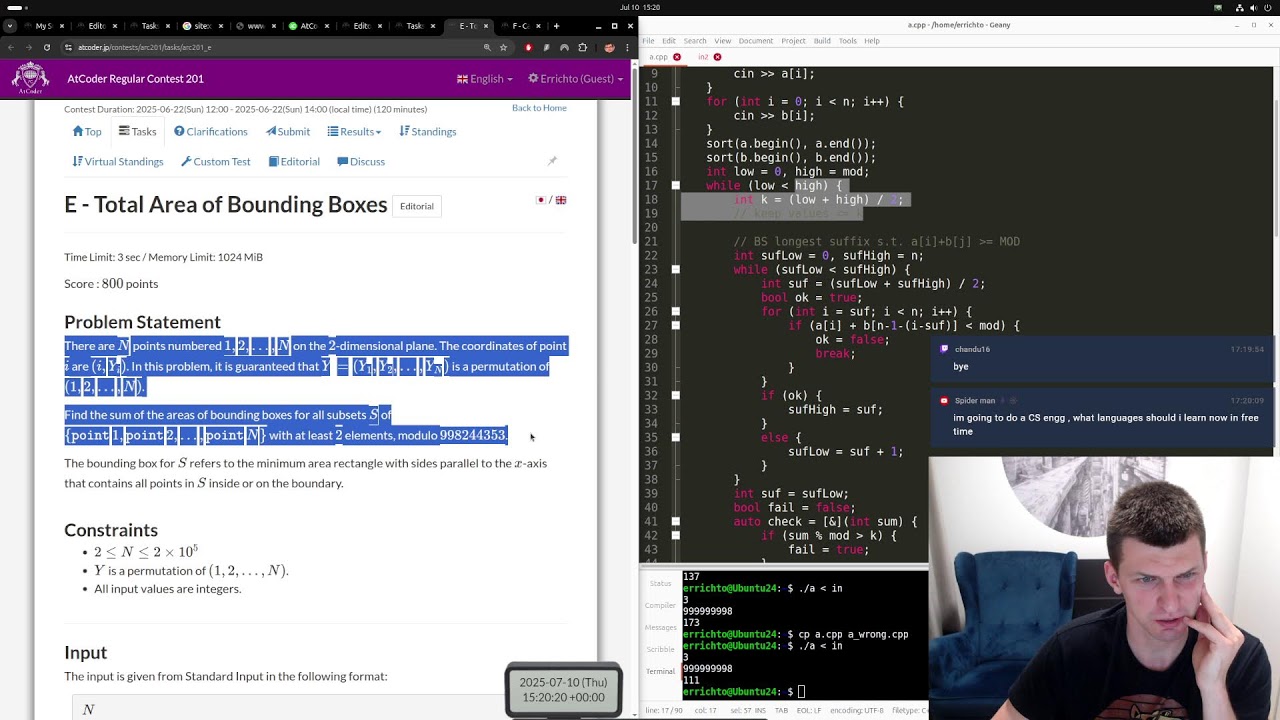The height and width of the screenshot is (720, 1280).
Task: Open Geany Edit menu
Action: coord(669,41)
